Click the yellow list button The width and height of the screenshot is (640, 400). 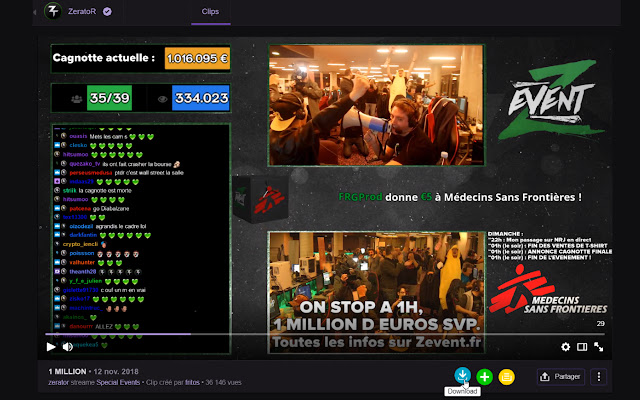[x=507, y=377]
